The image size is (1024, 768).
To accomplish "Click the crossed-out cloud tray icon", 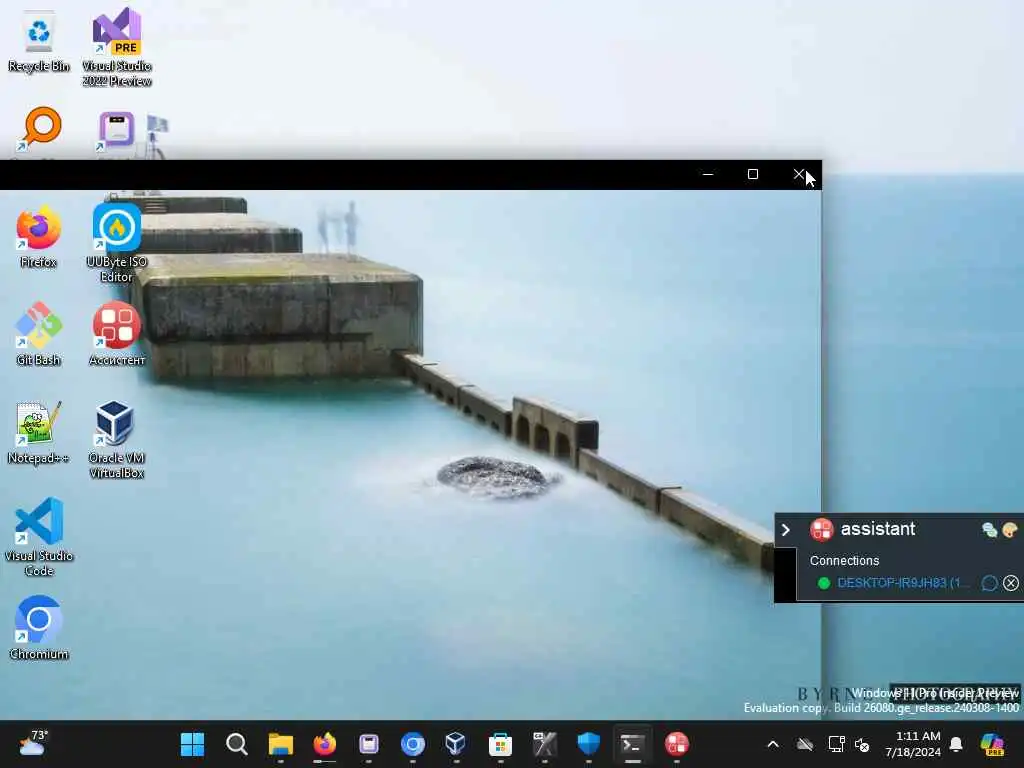I will point(805,744).
